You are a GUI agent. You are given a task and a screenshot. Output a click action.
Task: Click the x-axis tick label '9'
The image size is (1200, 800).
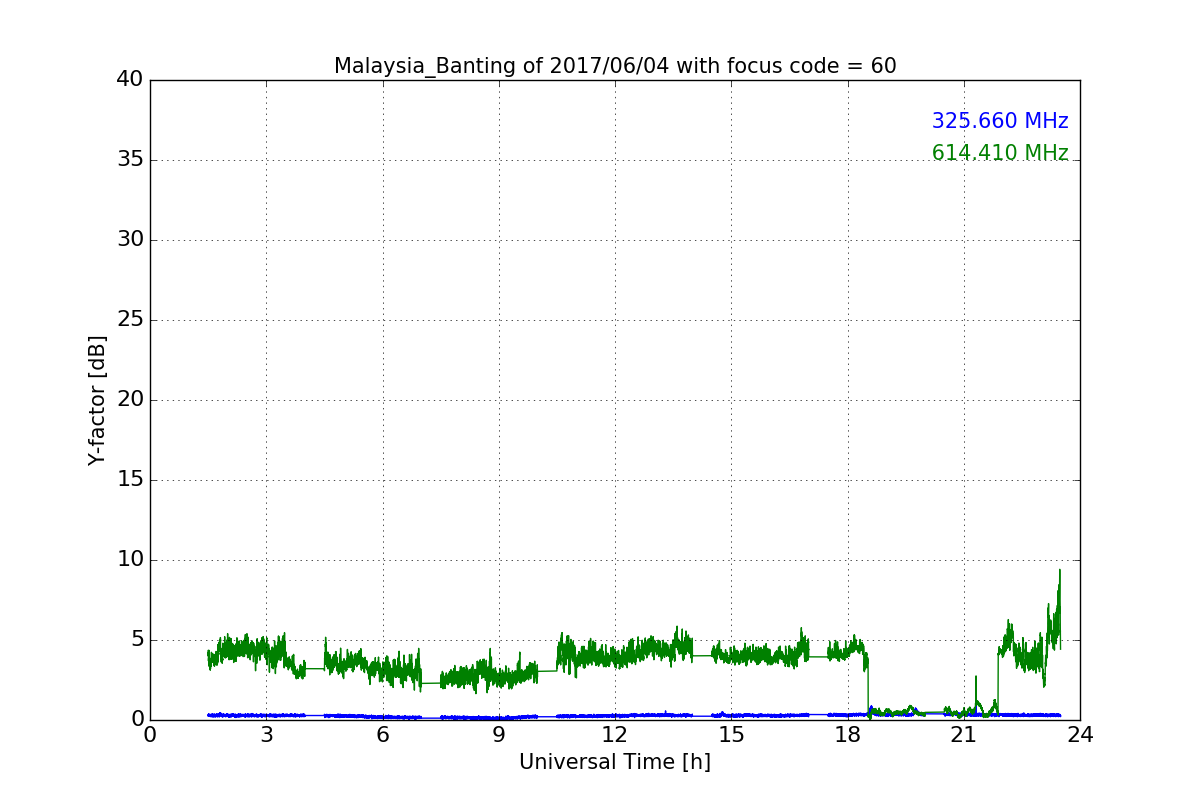coord(498,735)
